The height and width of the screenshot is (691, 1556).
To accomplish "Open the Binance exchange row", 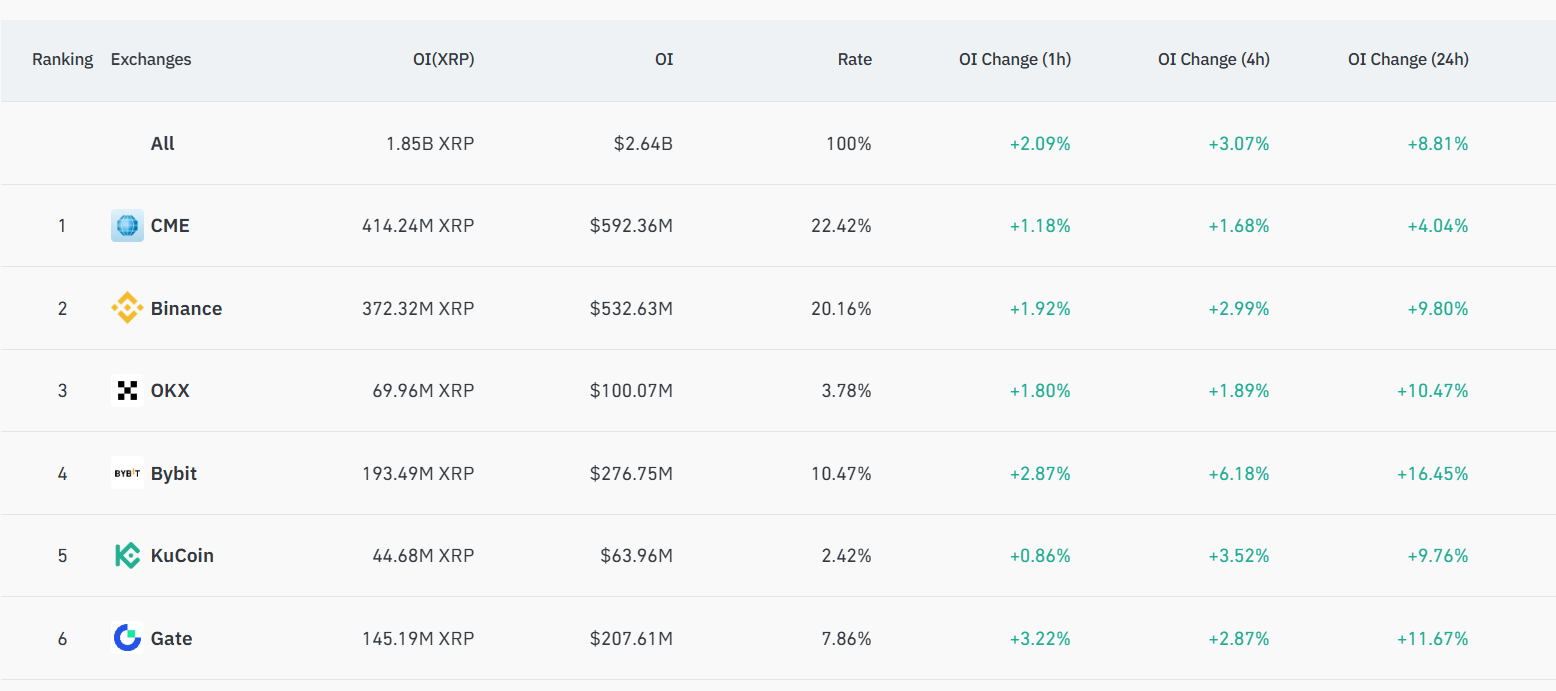I will [186, 308].
